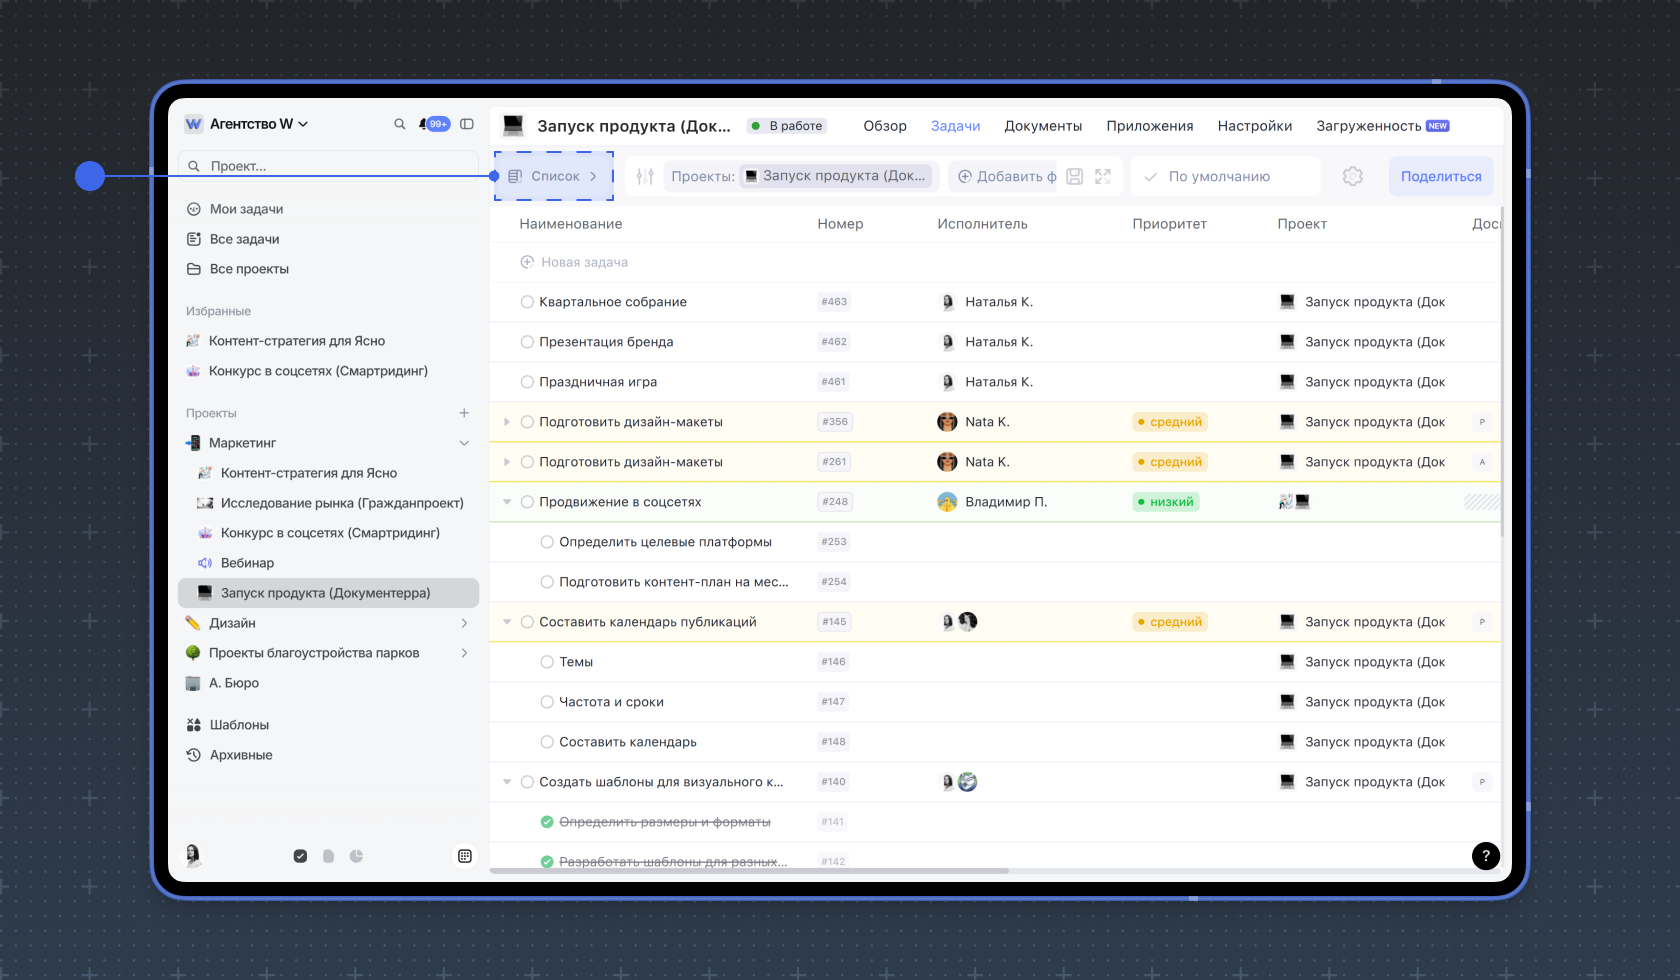Click the 'Проект...' search field in sidebar
This screenshot has width=1680, height=980.
pos(328,166)
